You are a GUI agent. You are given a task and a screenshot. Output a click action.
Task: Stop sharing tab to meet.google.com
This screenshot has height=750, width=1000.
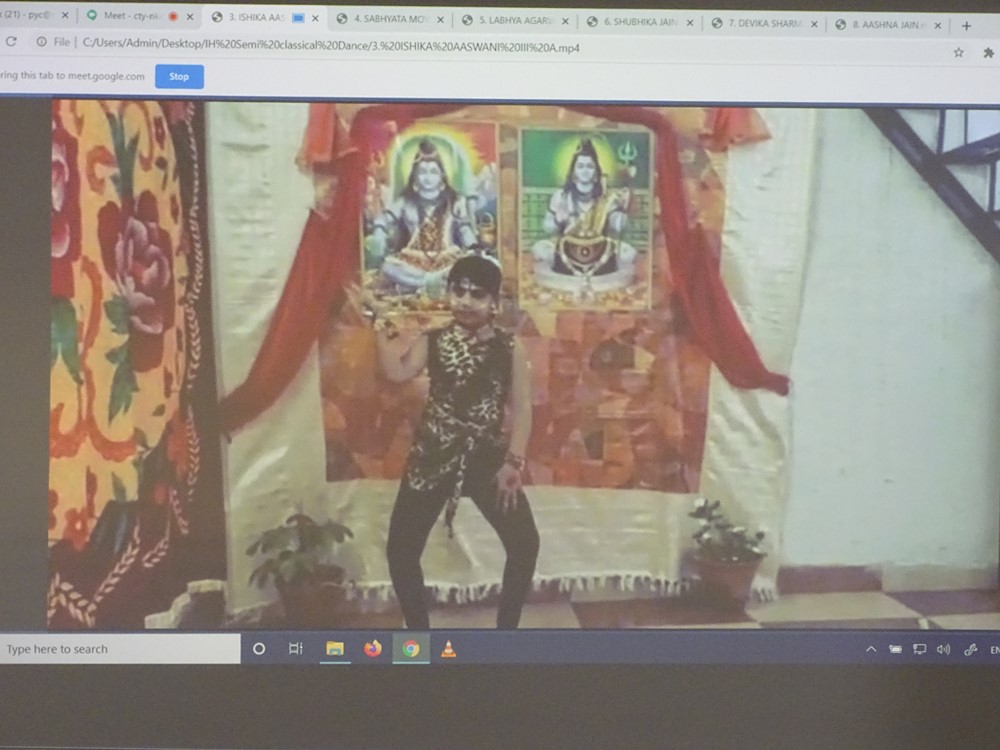tap(179, 77)
